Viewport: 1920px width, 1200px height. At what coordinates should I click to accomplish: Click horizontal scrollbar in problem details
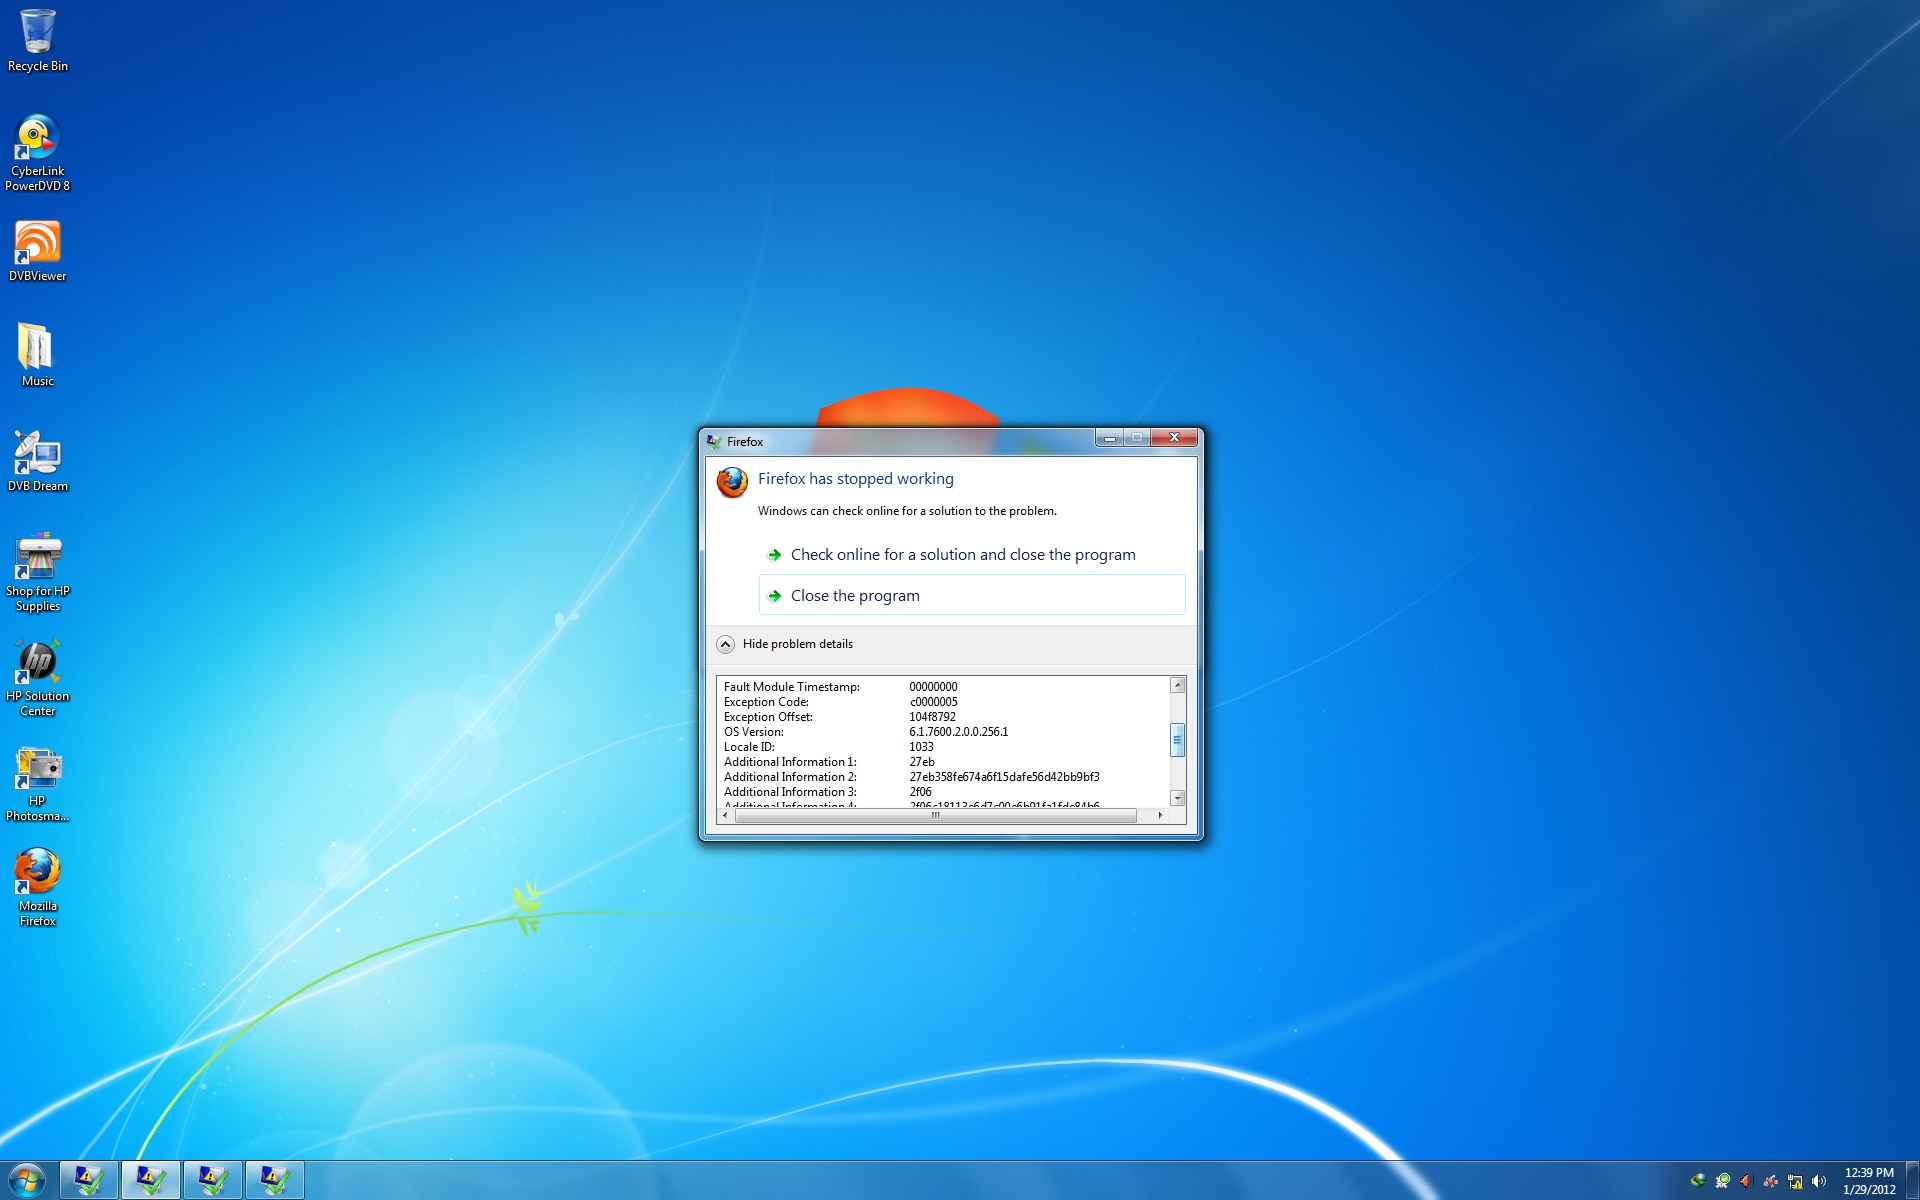[936, 816]
